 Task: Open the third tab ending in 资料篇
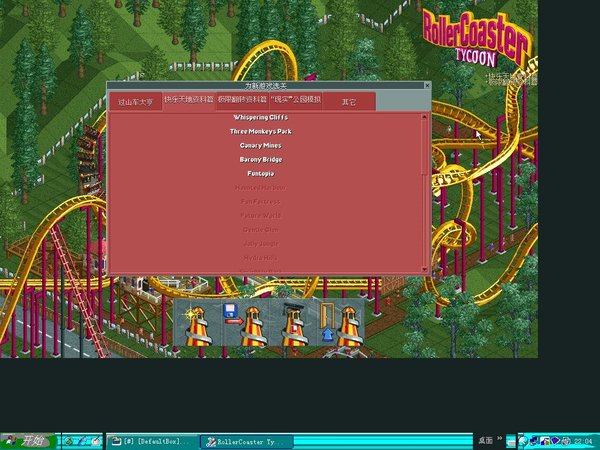242,101
